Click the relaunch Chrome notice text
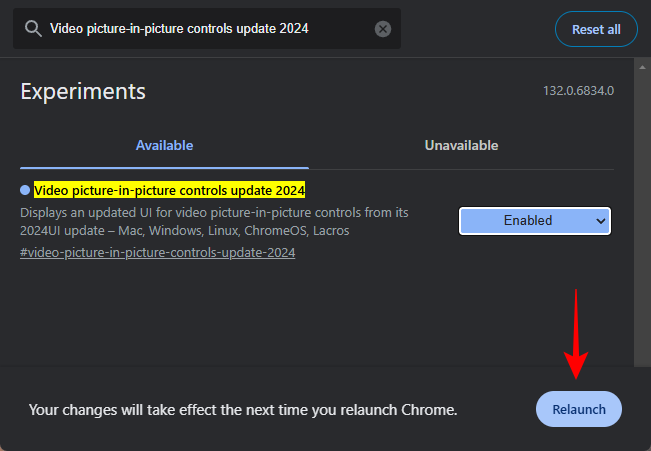 click(x=243, y=410)
